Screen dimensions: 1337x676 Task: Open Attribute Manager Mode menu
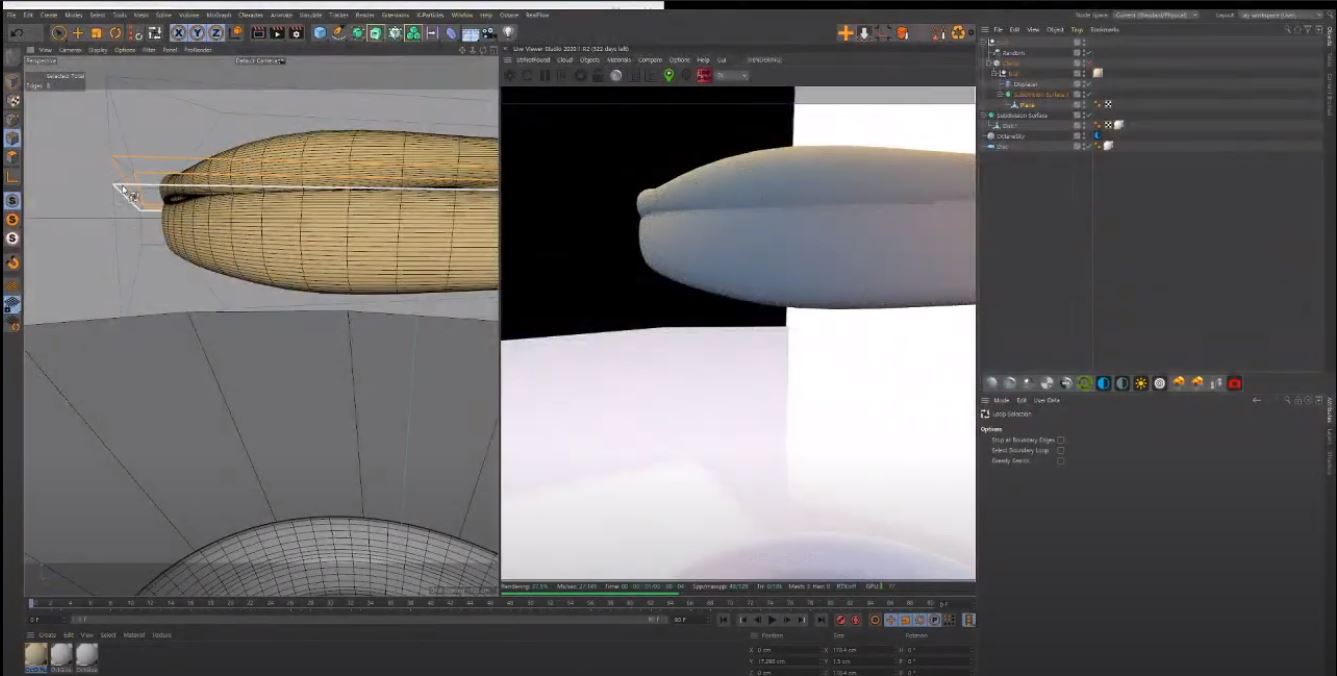click(x=1001, y=400)
